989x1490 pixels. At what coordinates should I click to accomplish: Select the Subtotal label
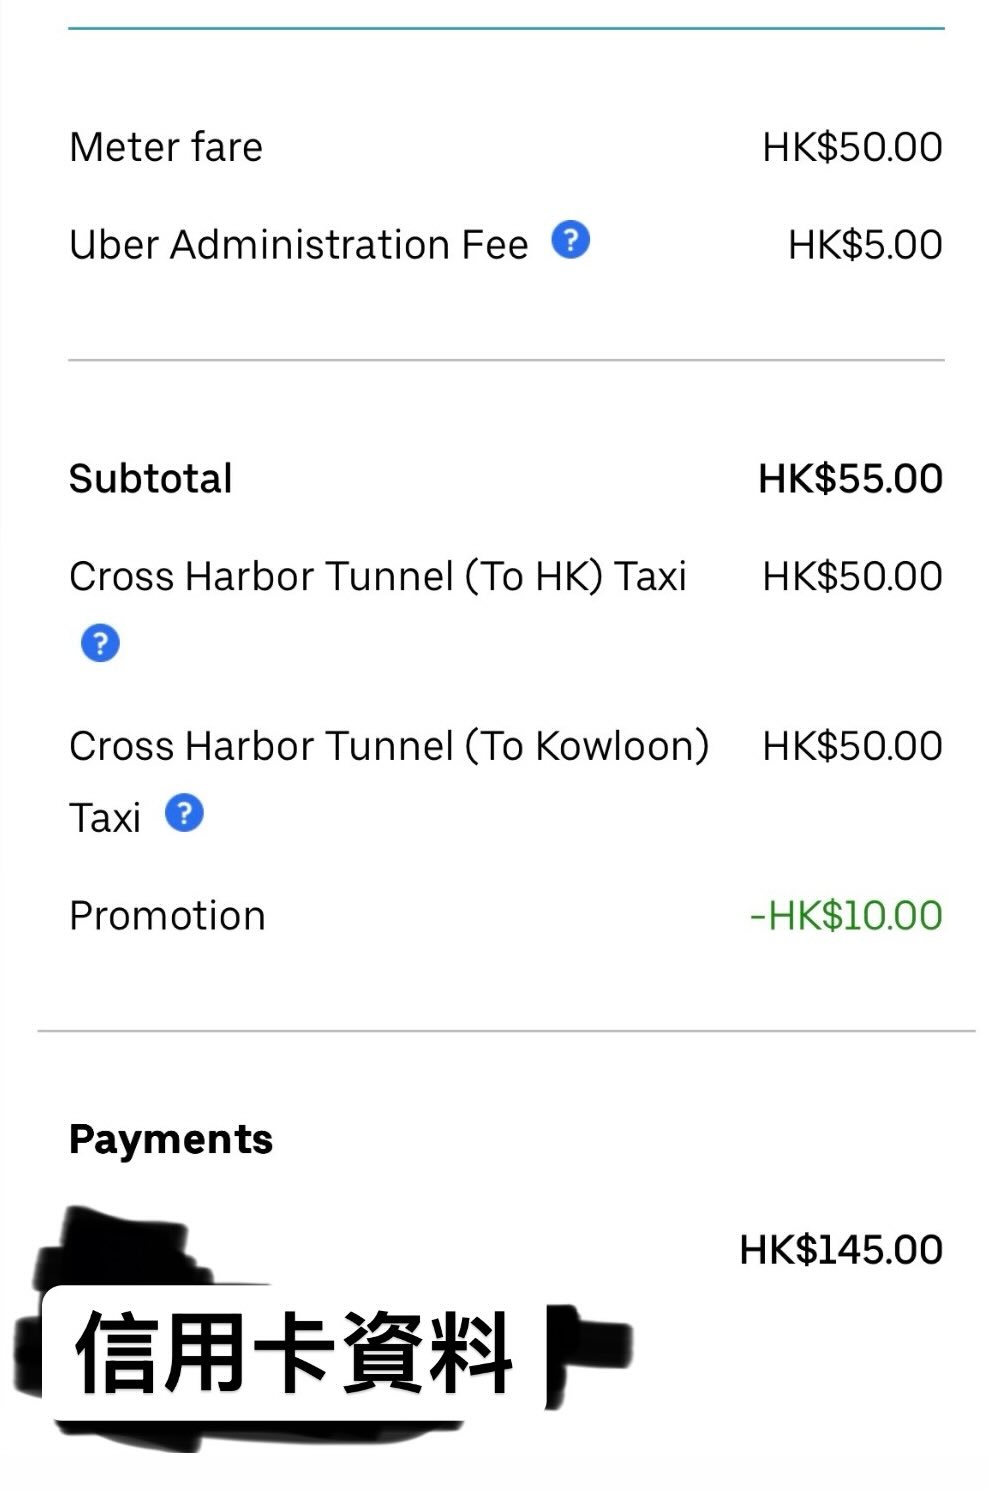pos(150,479)
